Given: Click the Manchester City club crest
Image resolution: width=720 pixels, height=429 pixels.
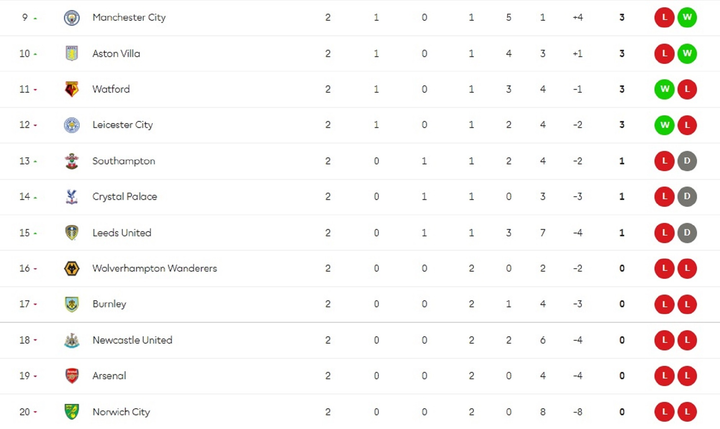Looking at the screenshot, I should (72, 18).
